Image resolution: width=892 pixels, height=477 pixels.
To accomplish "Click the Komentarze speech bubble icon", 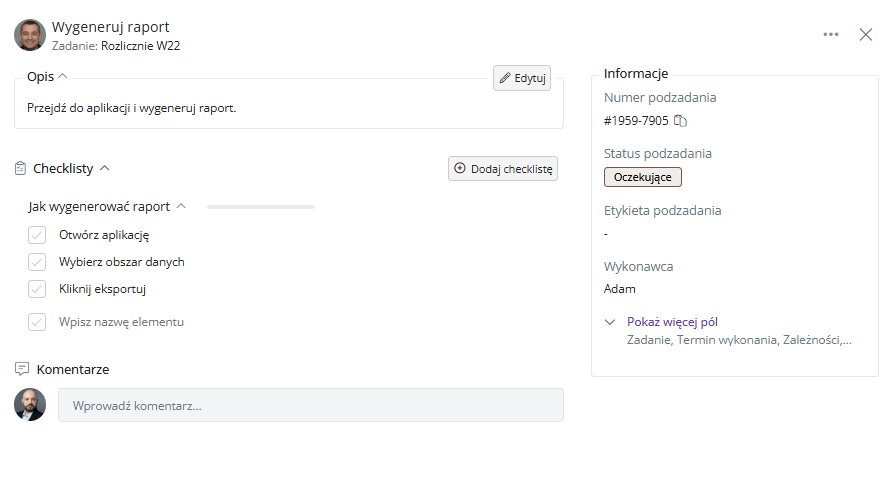I will coord(22,369).
